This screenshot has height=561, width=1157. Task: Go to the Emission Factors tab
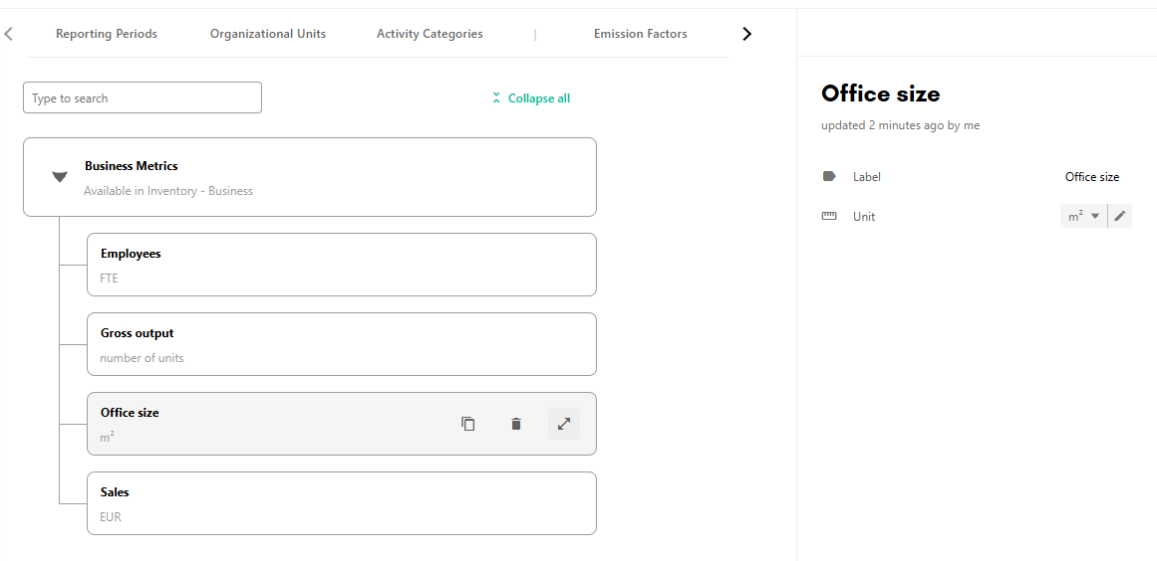(x=640, y=33)
